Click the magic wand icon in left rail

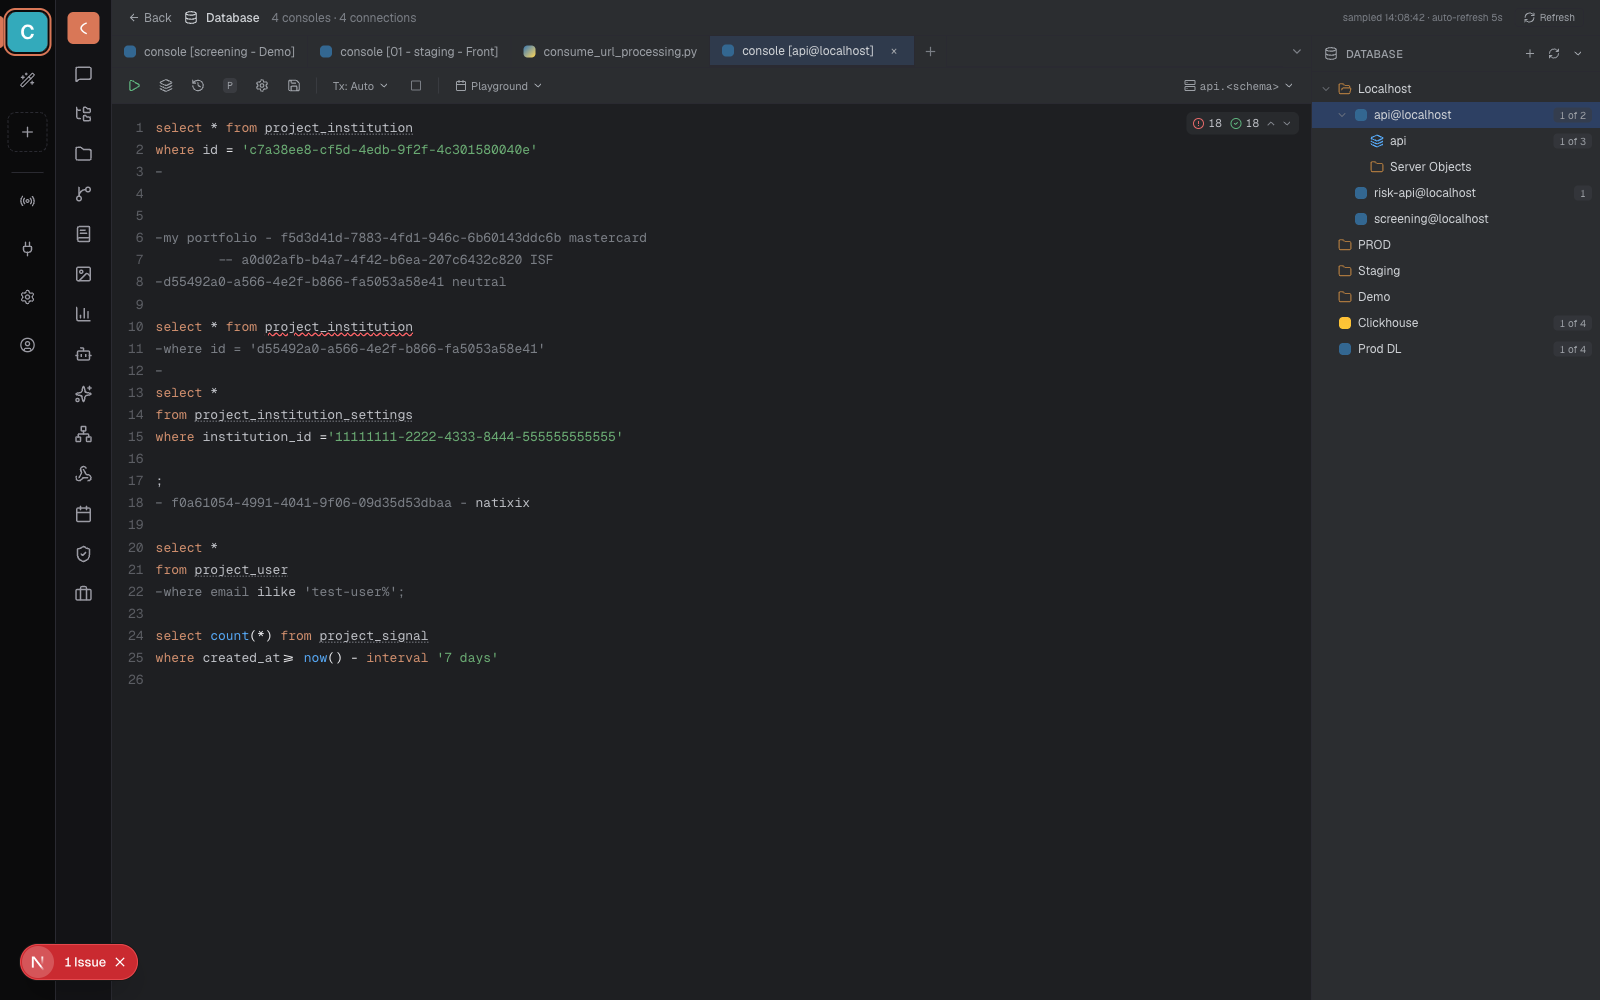pos(27,79)
